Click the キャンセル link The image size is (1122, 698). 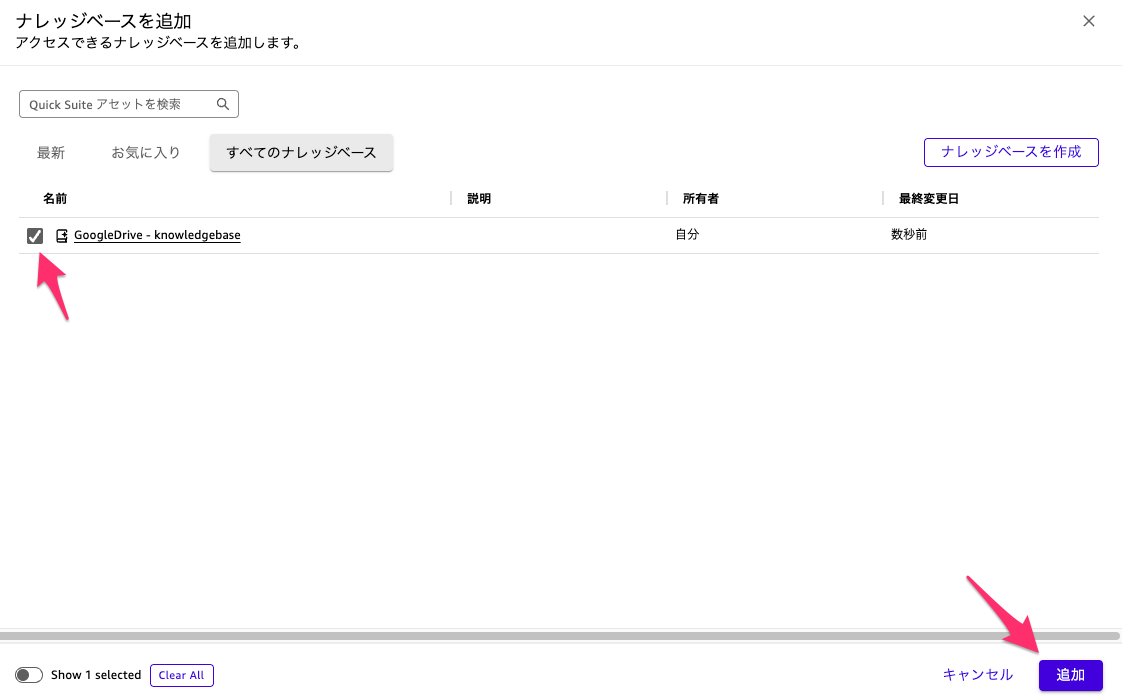click(976, 675)
